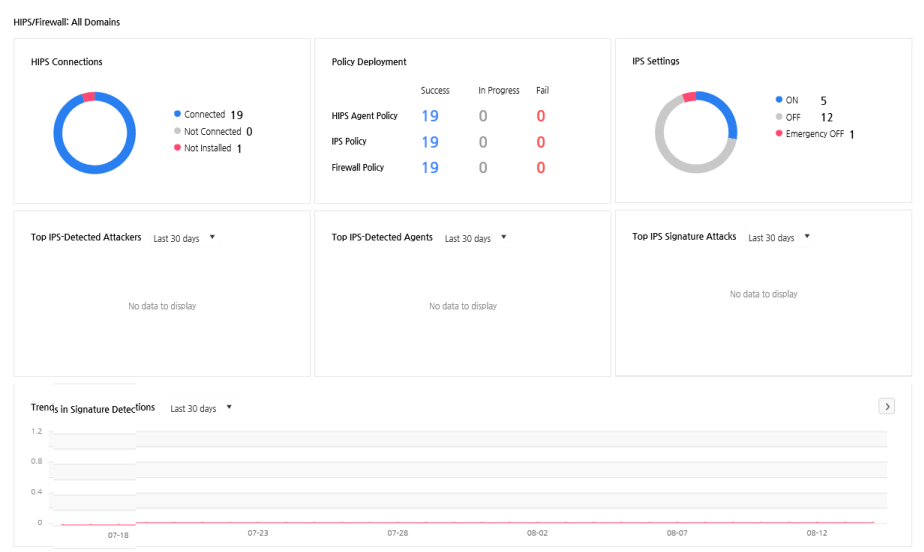Click the next arrow in Trends panel
Image resolution: width=924 pixels, height=552 pixels.
[886, 406]
